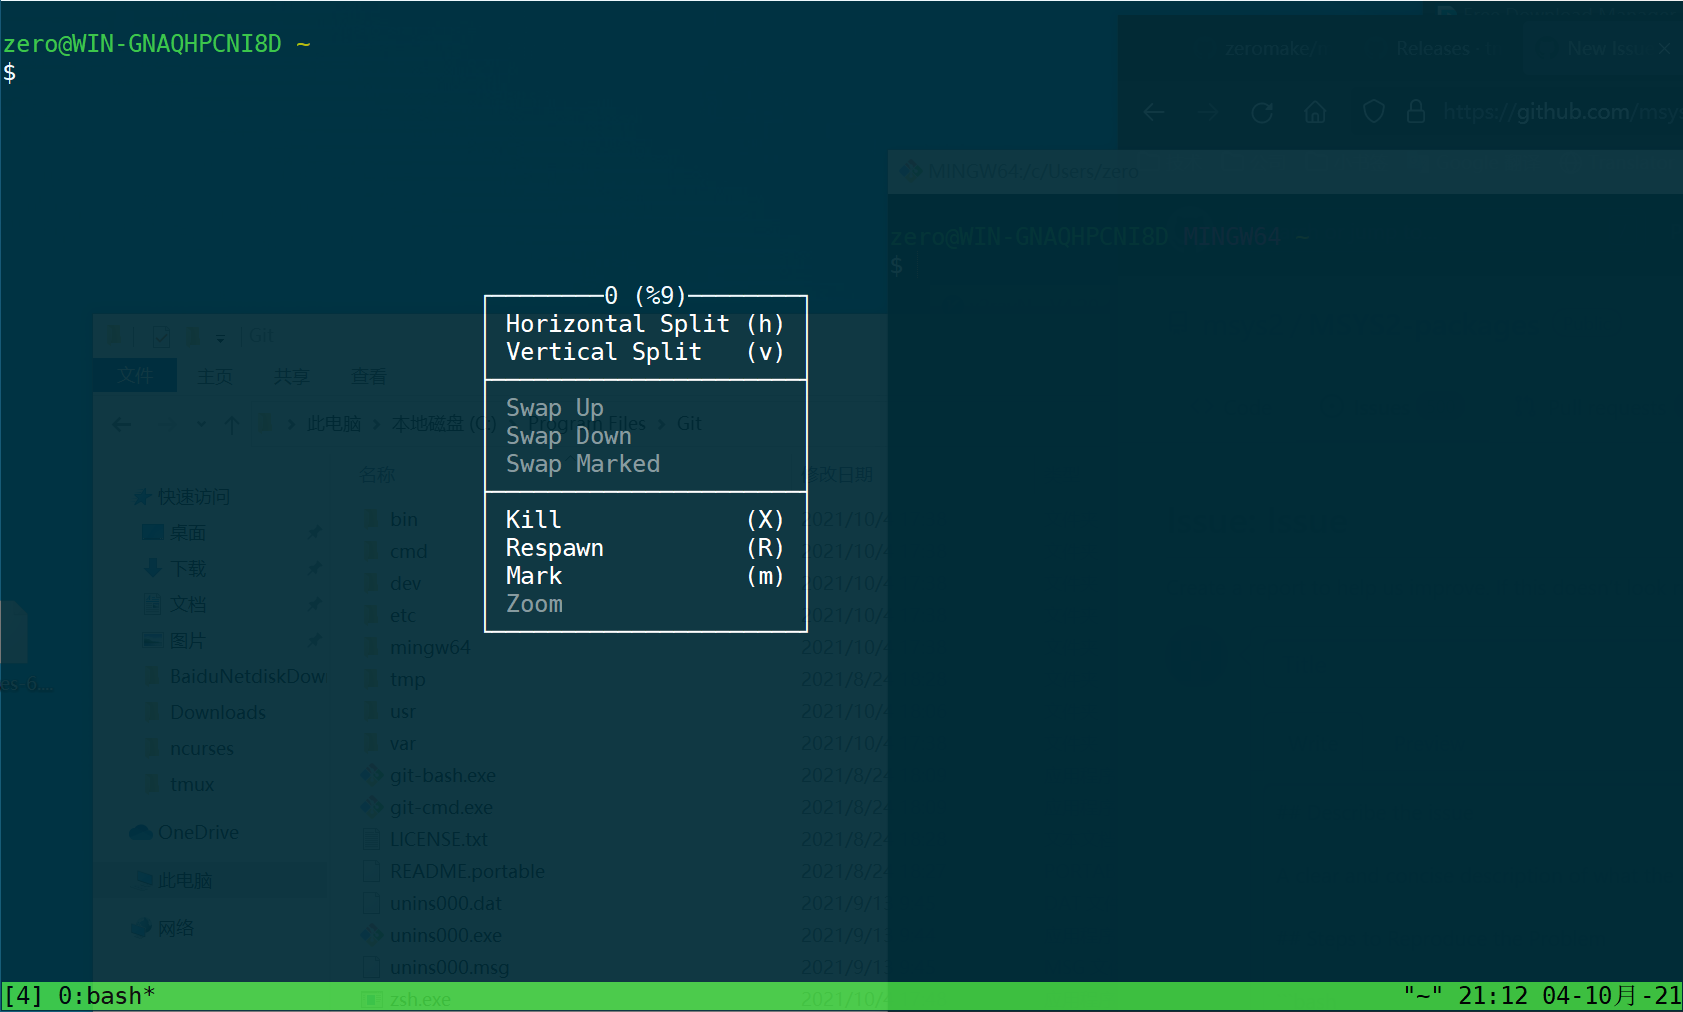
Task: Click the tracking protection shield icon
Action: pos(1373,111)
